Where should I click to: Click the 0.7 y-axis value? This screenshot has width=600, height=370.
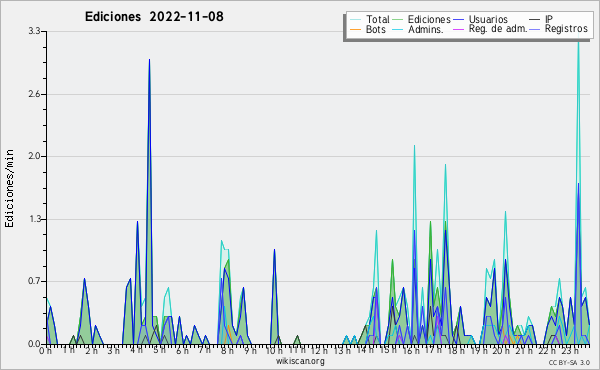tap(34, 282)
